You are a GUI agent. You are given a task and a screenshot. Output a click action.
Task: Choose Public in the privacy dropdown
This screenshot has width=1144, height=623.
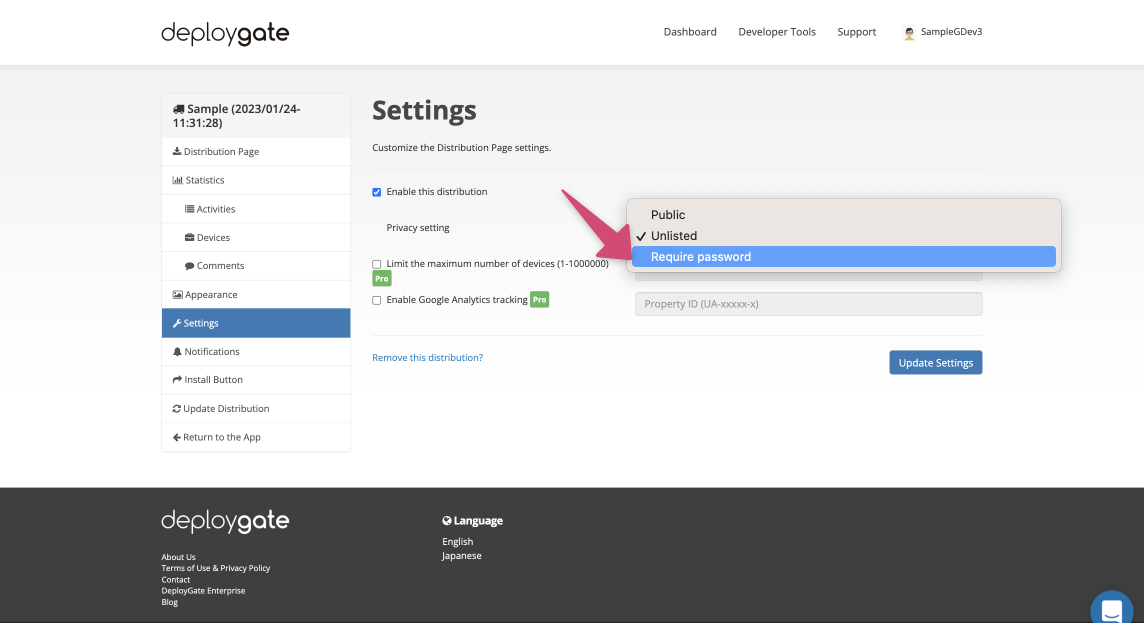tap(667, 214)
